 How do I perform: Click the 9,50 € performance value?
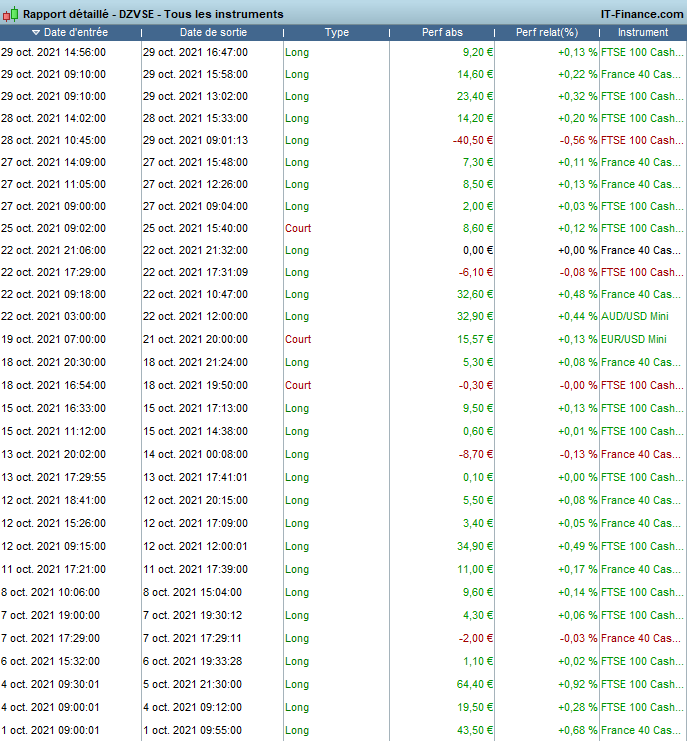click(x=478, y=408)
